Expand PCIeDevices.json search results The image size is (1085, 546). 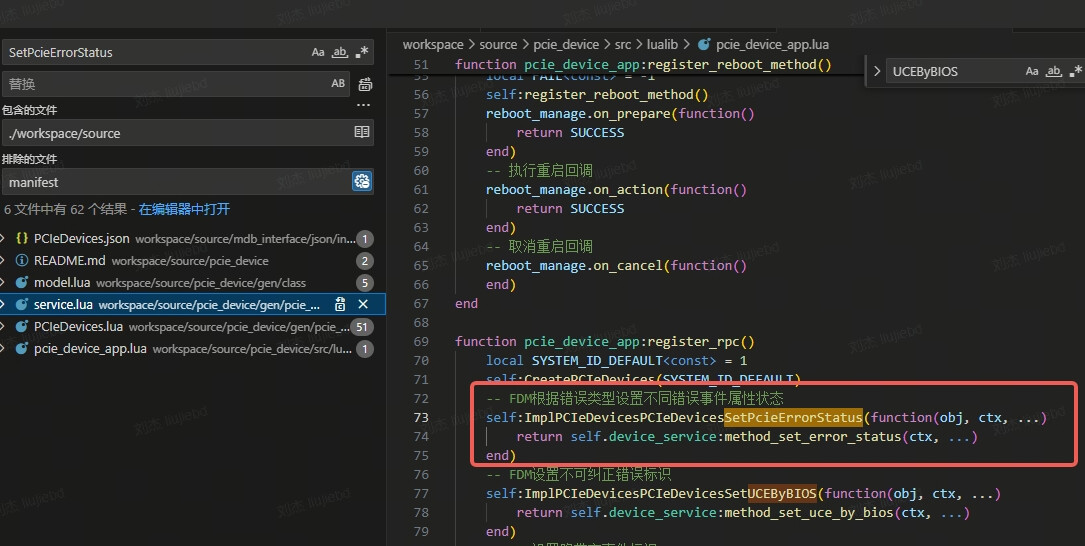[x=6, y=239]
